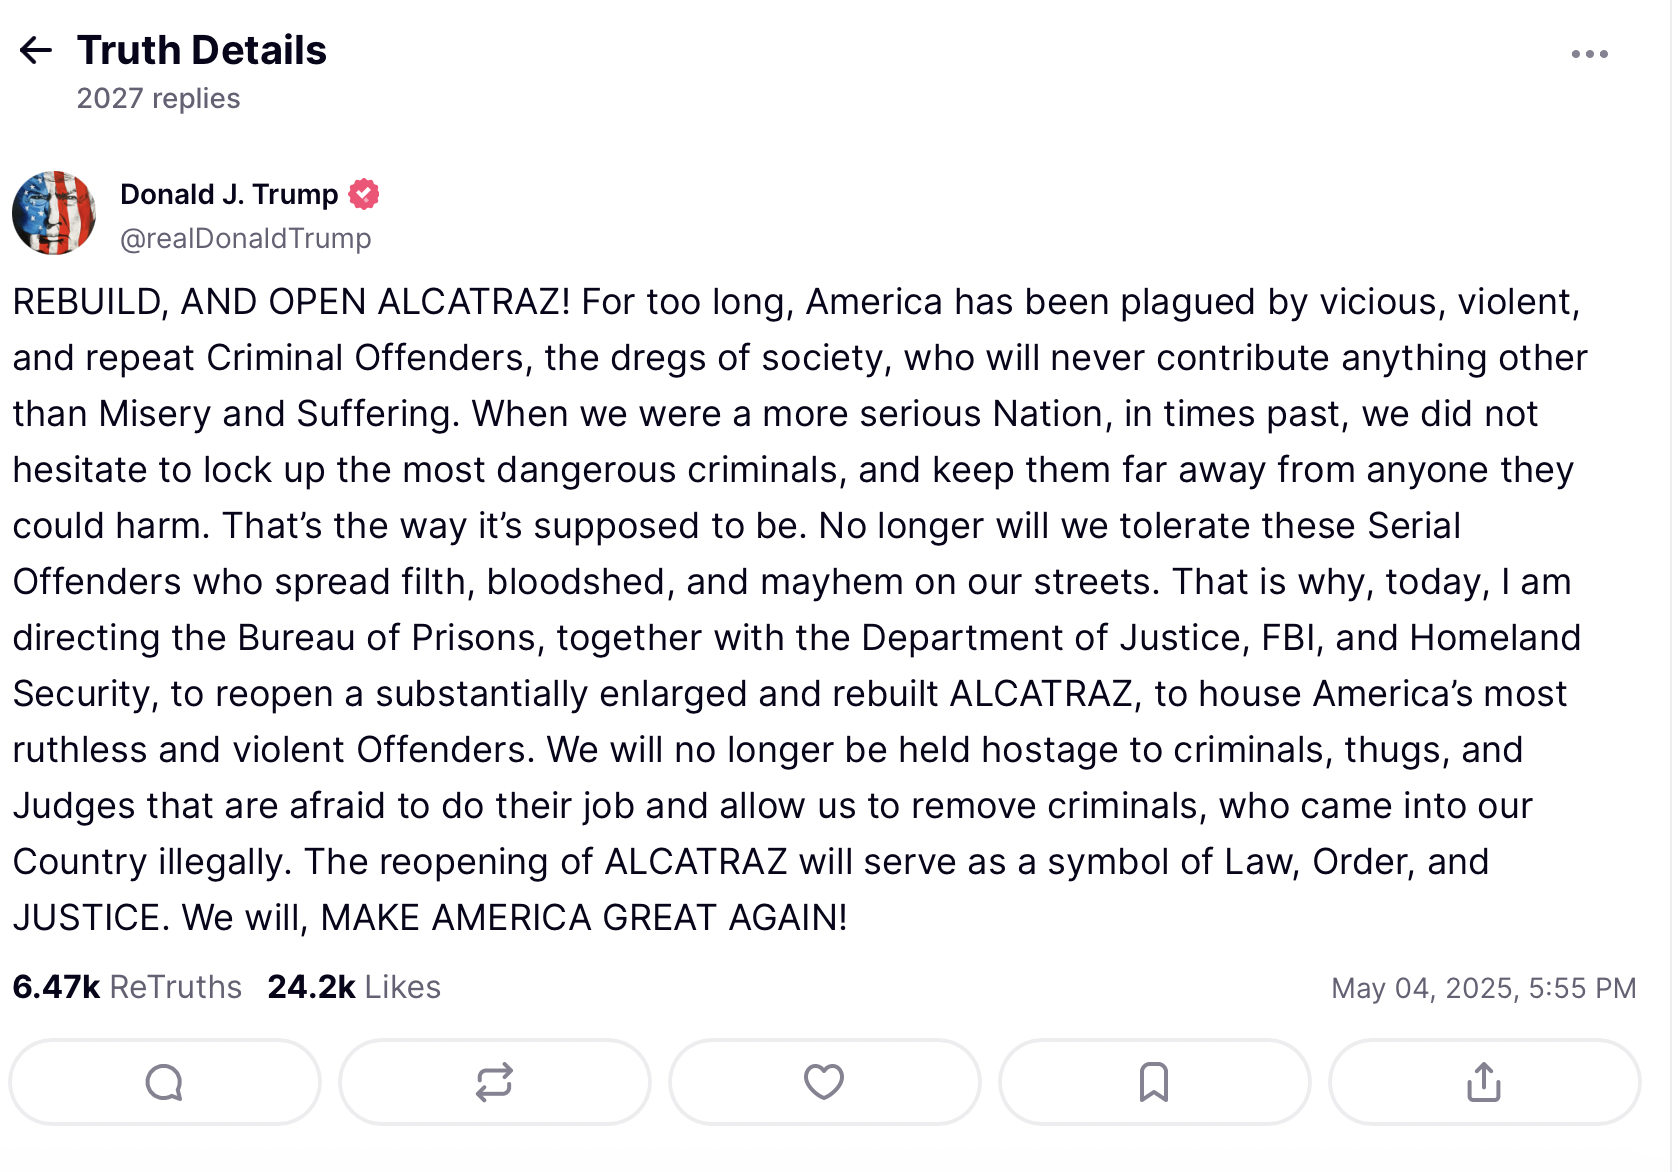Image resolution: width=1678 pixels, height=1172 pixels.
Task: Open the more options ellipsis menu
Action: click(x=1589, y=54)
